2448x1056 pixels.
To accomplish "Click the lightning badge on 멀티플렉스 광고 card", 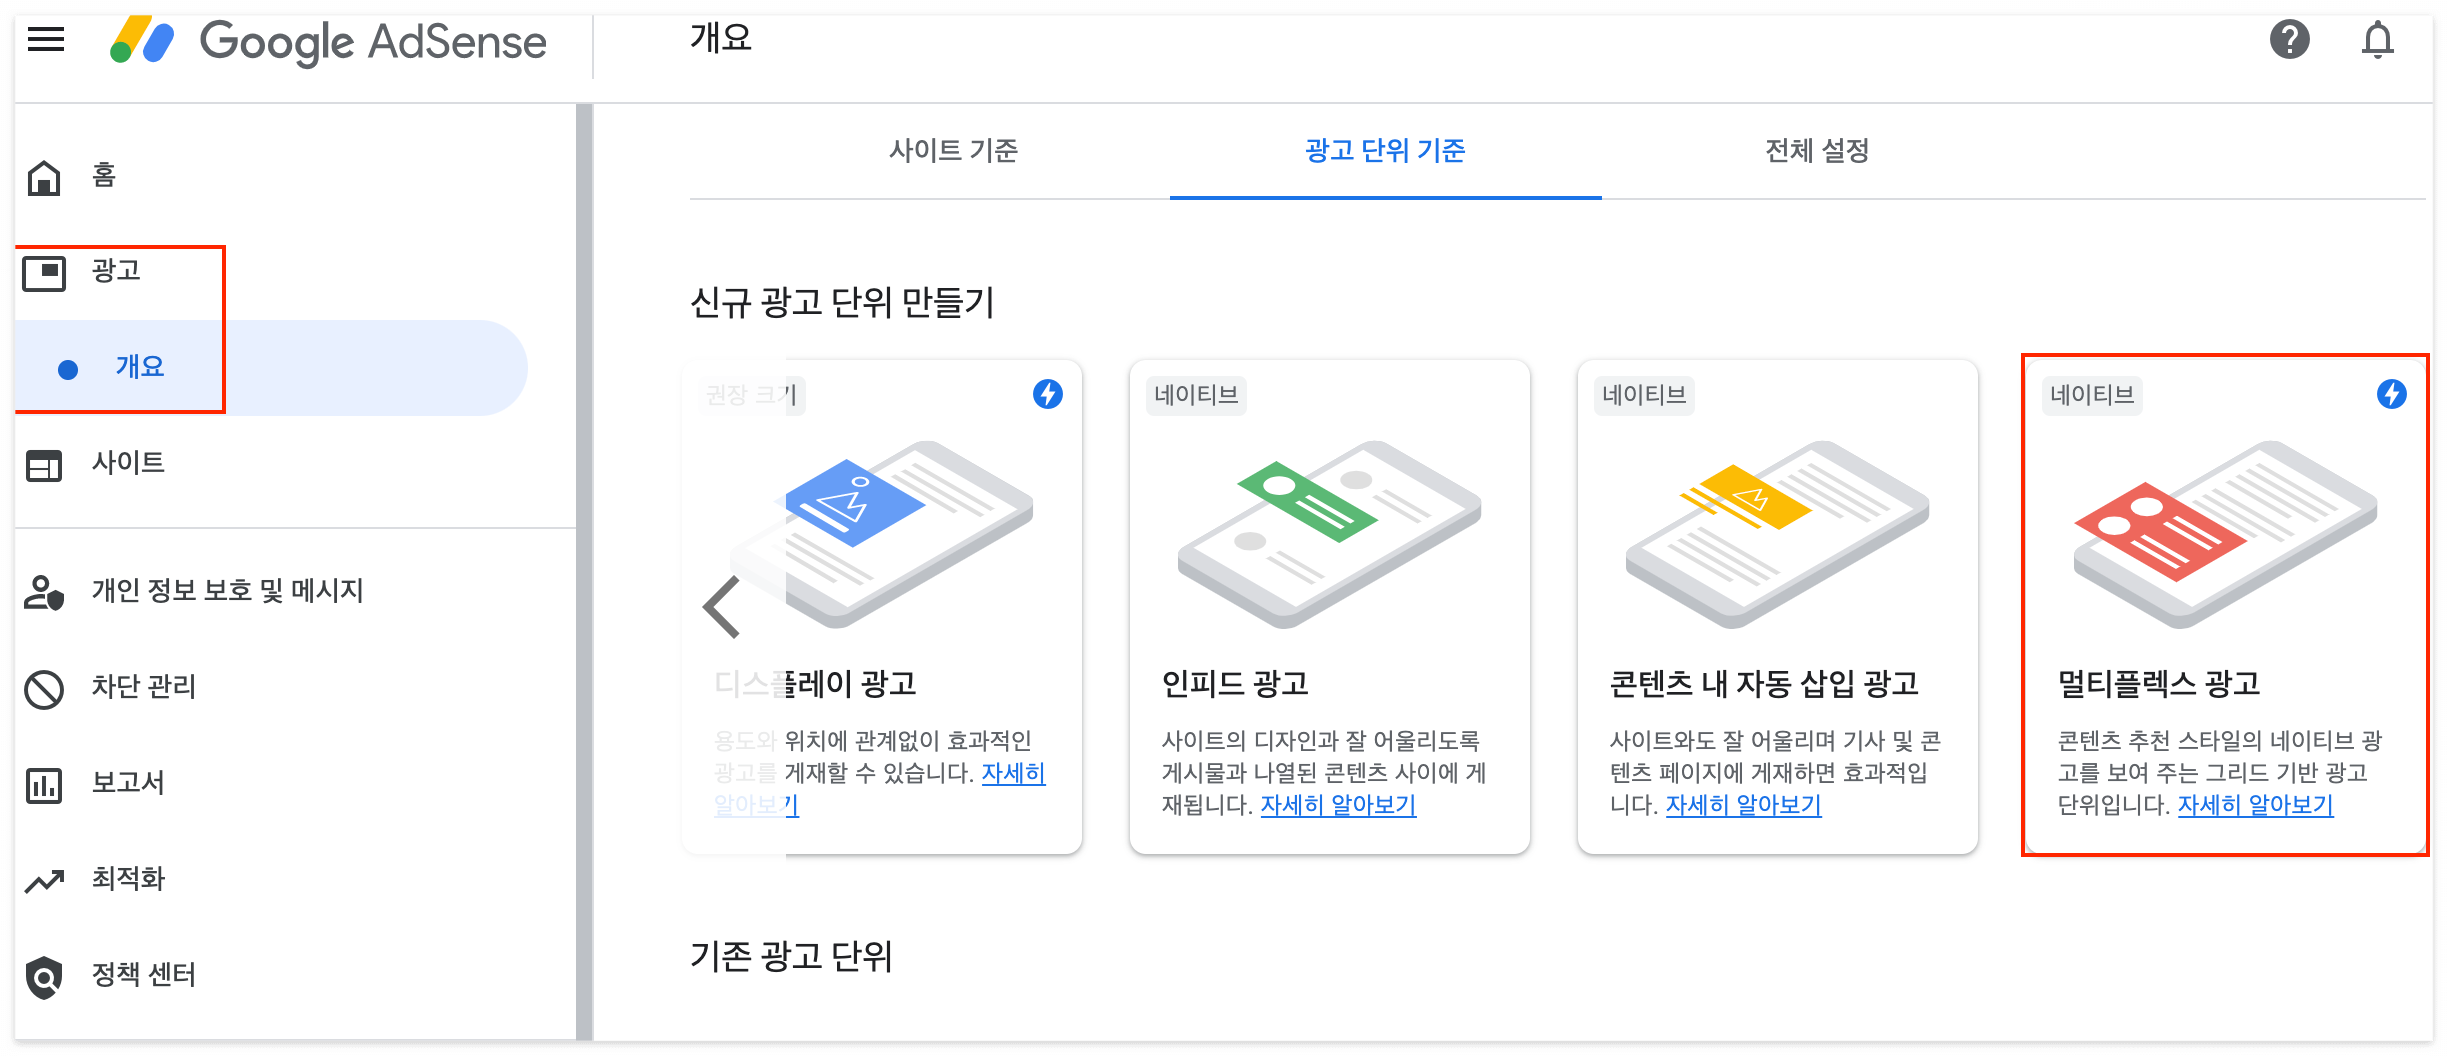I will [x=2392, y=394].
